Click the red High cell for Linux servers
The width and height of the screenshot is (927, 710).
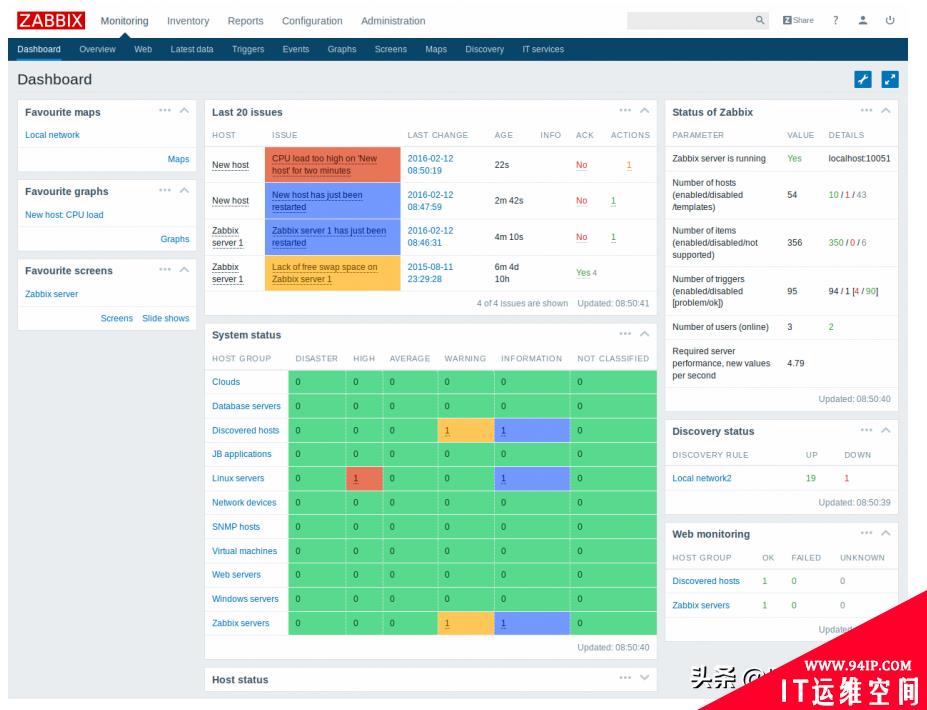pyautogui.click(x=364, y=478)
